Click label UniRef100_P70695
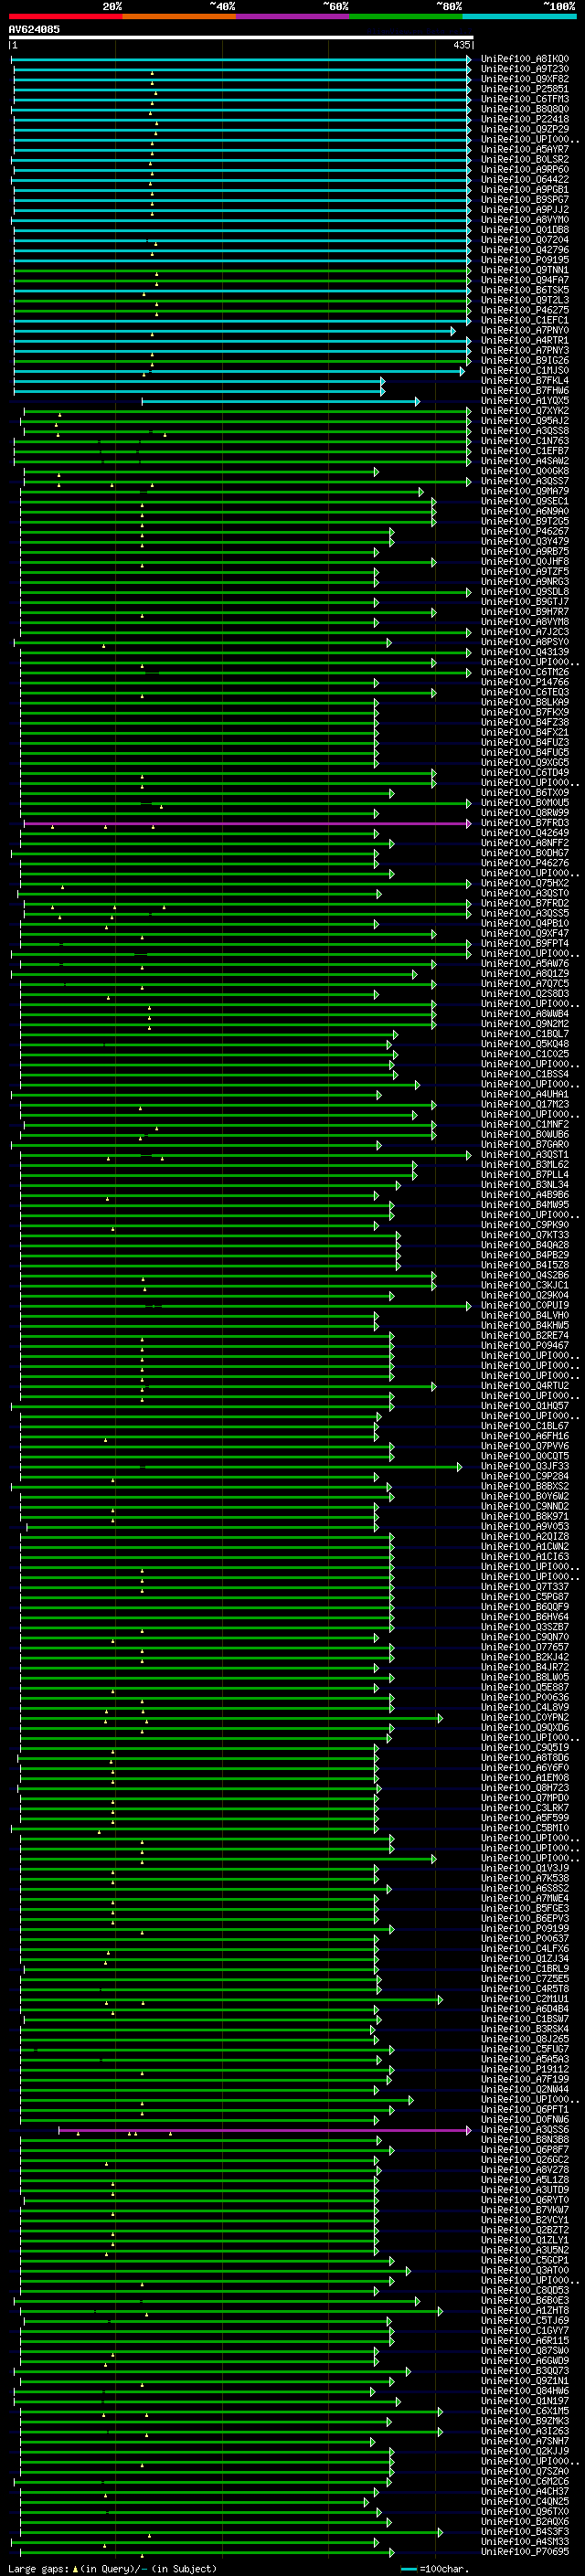This screenshot has width=585, height=2576. (525, 2552)
